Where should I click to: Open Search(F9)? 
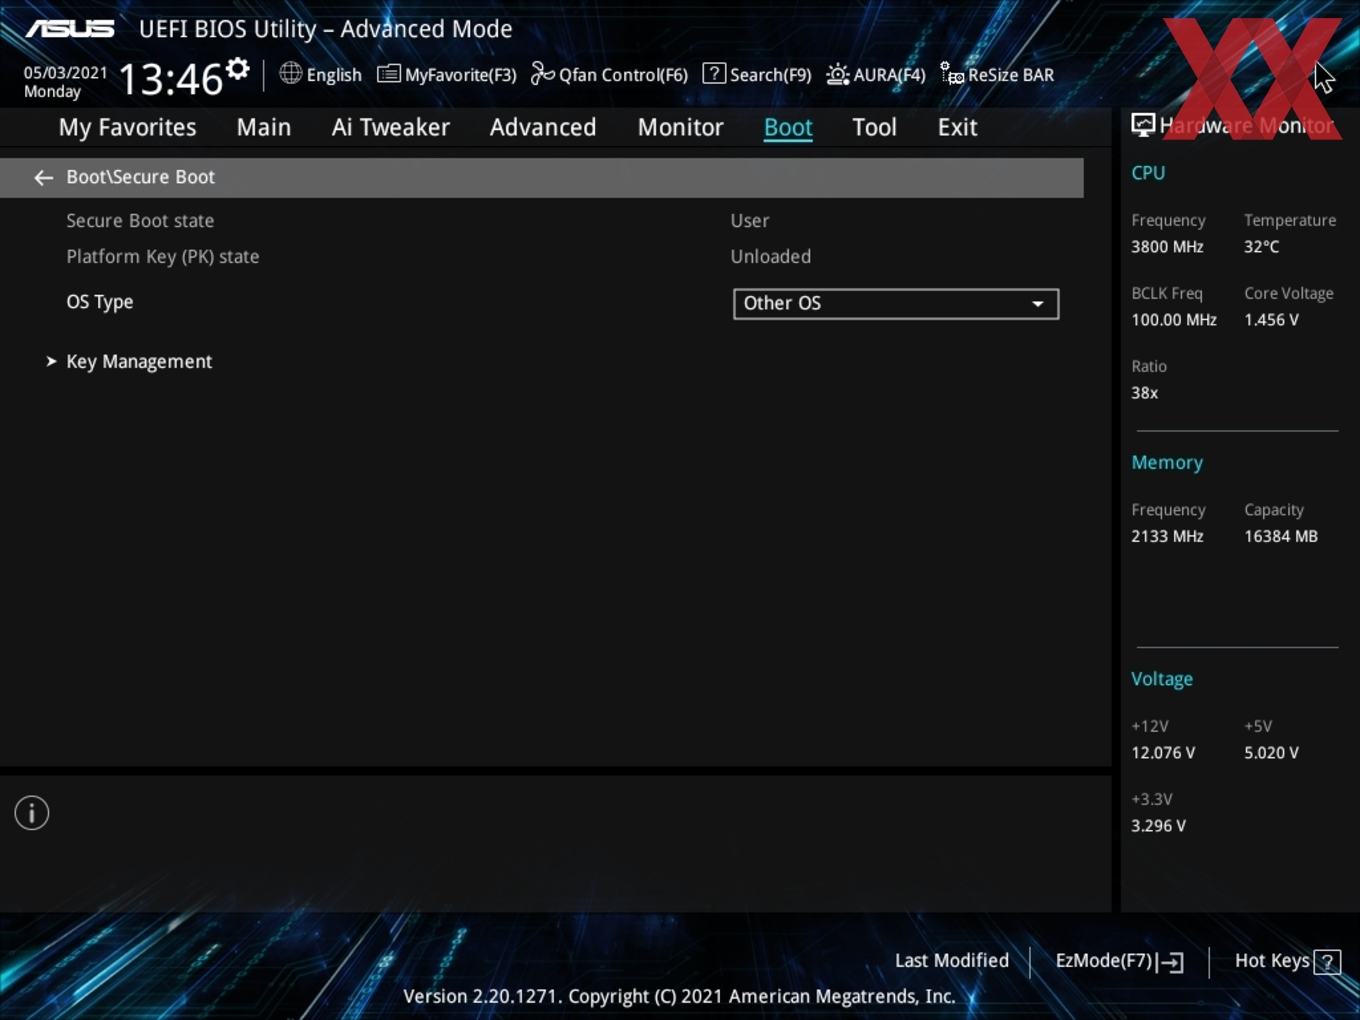pyautogui.click(x=757, y=75)
